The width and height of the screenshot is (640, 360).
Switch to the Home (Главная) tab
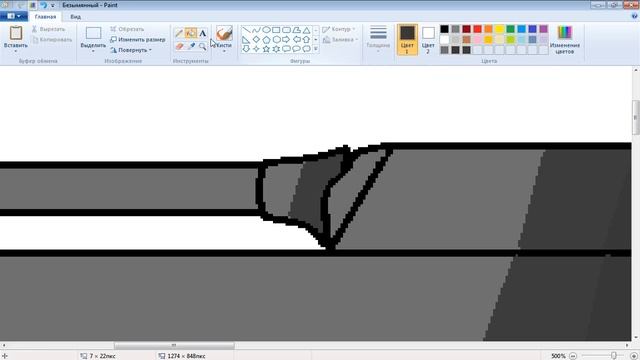click(x=45, y=17)
